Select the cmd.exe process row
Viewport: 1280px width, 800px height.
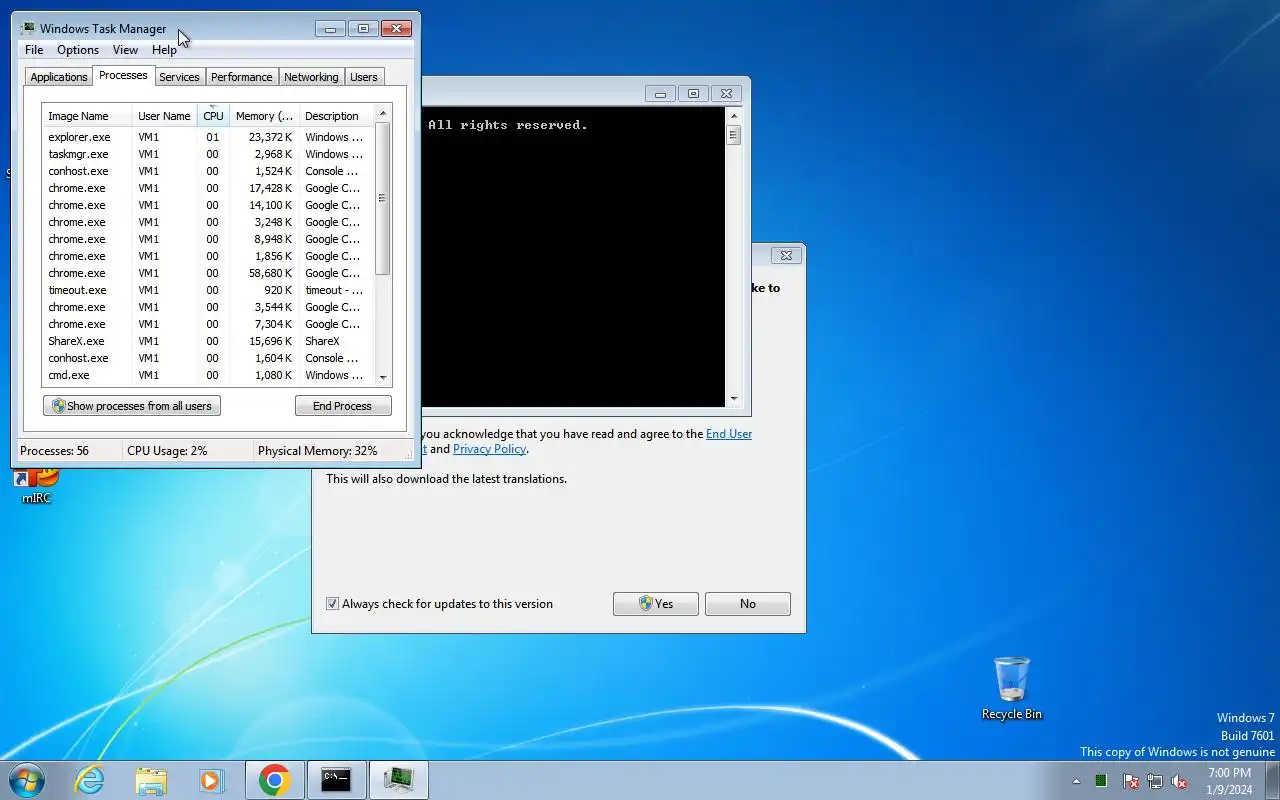click(x=208, y=375)
